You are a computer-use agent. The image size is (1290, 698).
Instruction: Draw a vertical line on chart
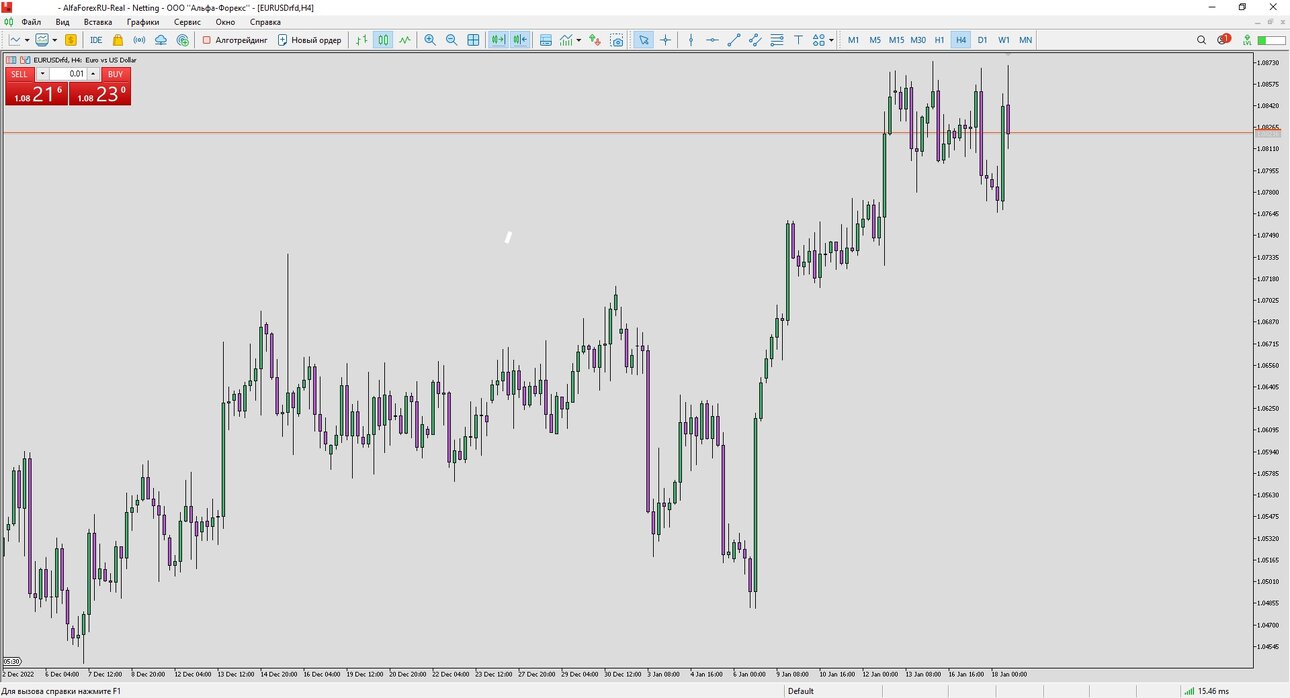coord(691,40)
